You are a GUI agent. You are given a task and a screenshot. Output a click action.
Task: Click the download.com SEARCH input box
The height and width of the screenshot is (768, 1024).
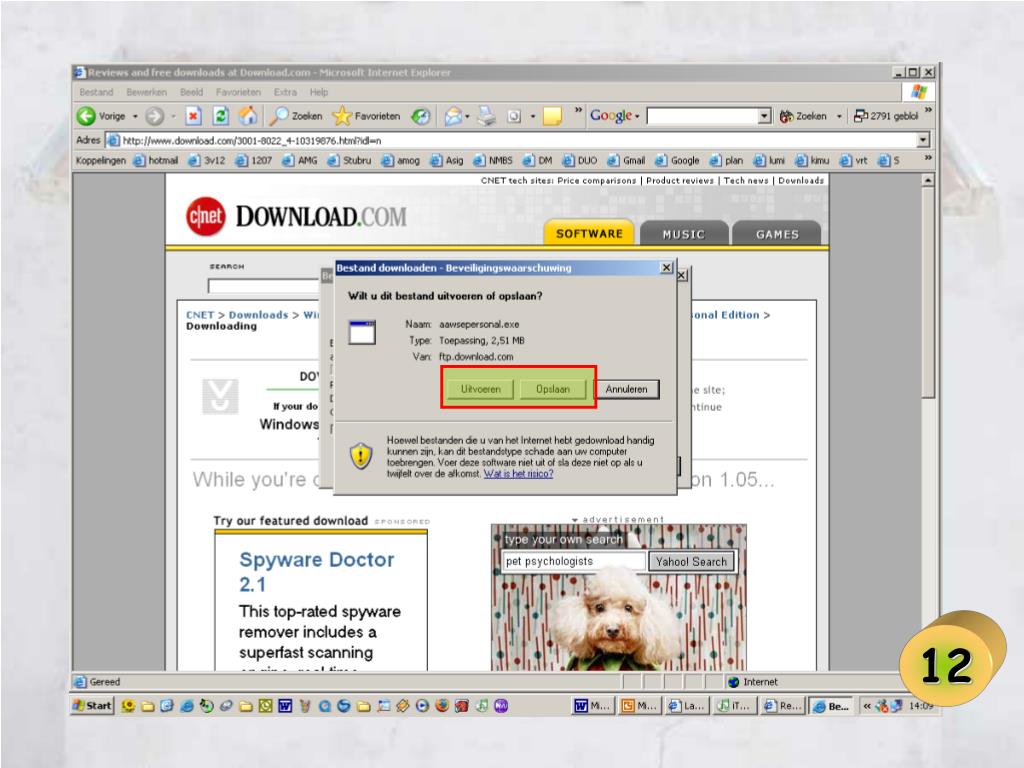264,286
